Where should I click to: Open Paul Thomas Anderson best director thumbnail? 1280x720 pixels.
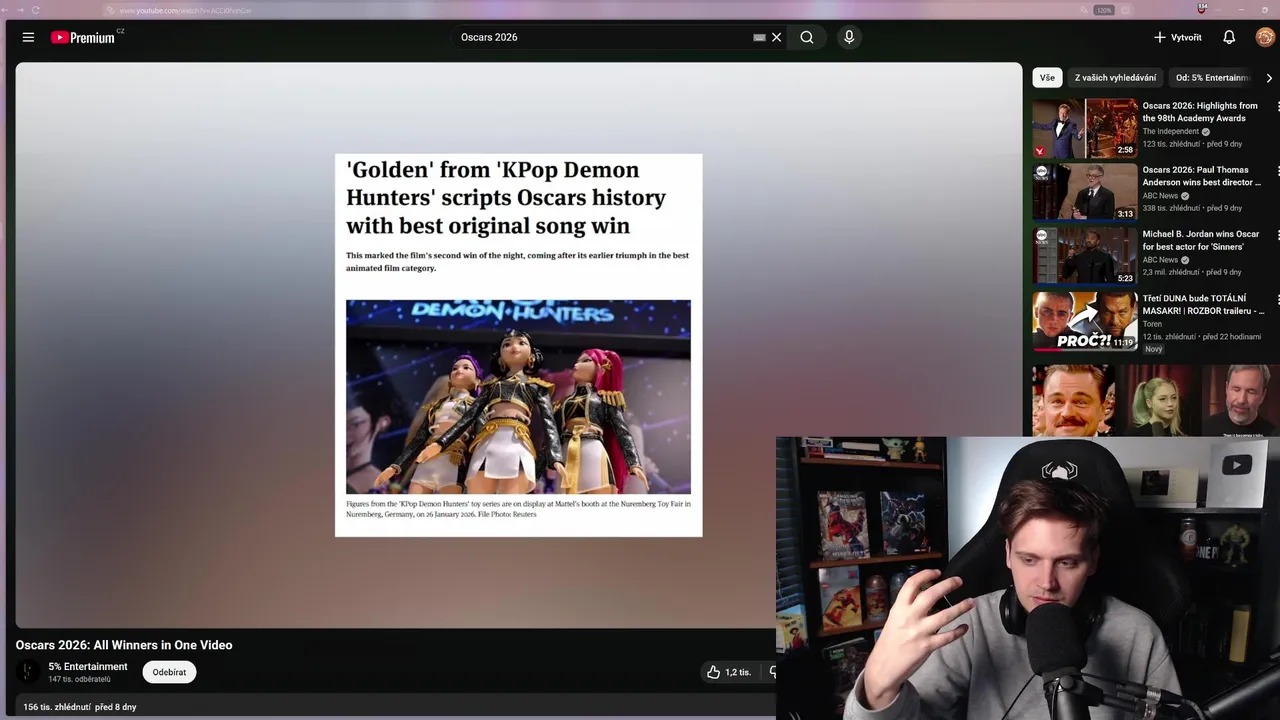(1085, 192)
